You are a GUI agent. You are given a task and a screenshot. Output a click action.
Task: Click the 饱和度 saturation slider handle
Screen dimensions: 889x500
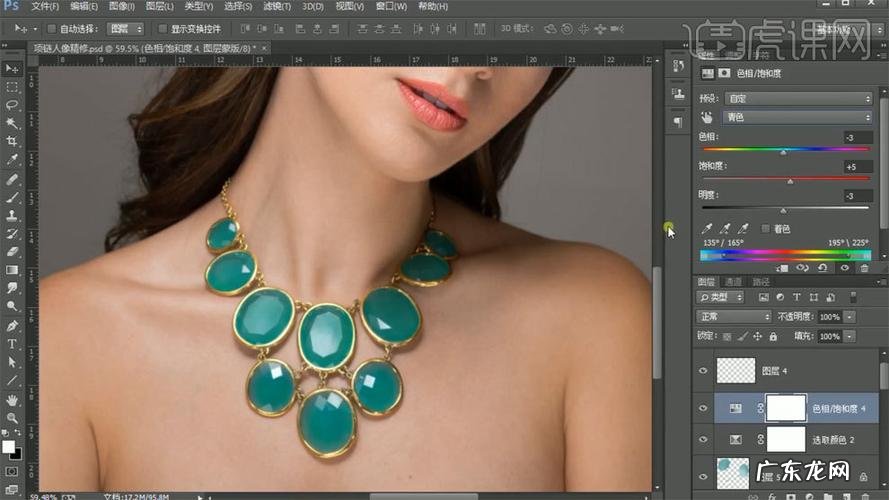tap(790, 181)
